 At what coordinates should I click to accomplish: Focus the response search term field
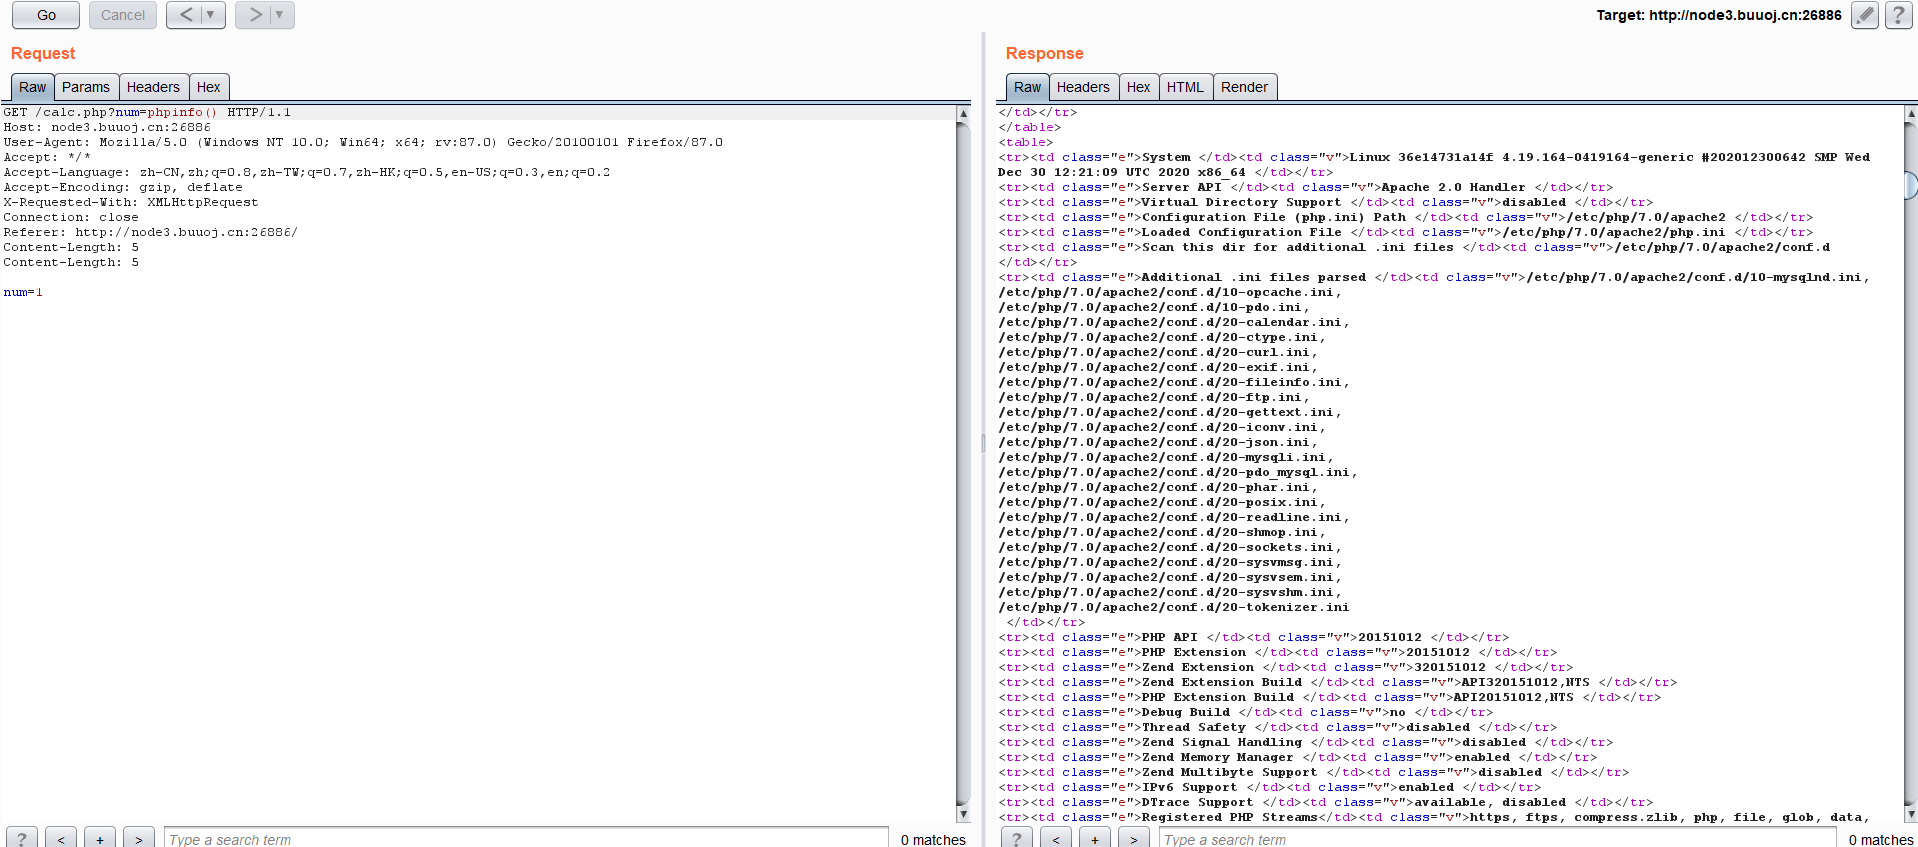tap(1498, 838)
